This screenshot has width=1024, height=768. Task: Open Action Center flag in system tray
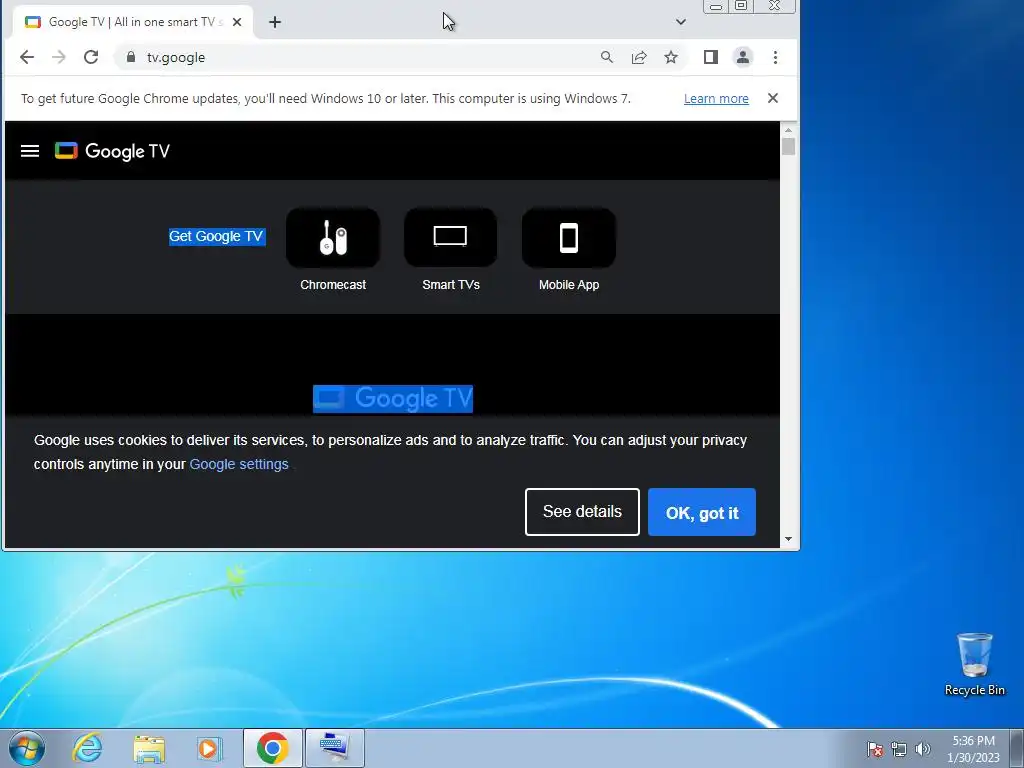[x=875, y=749]
